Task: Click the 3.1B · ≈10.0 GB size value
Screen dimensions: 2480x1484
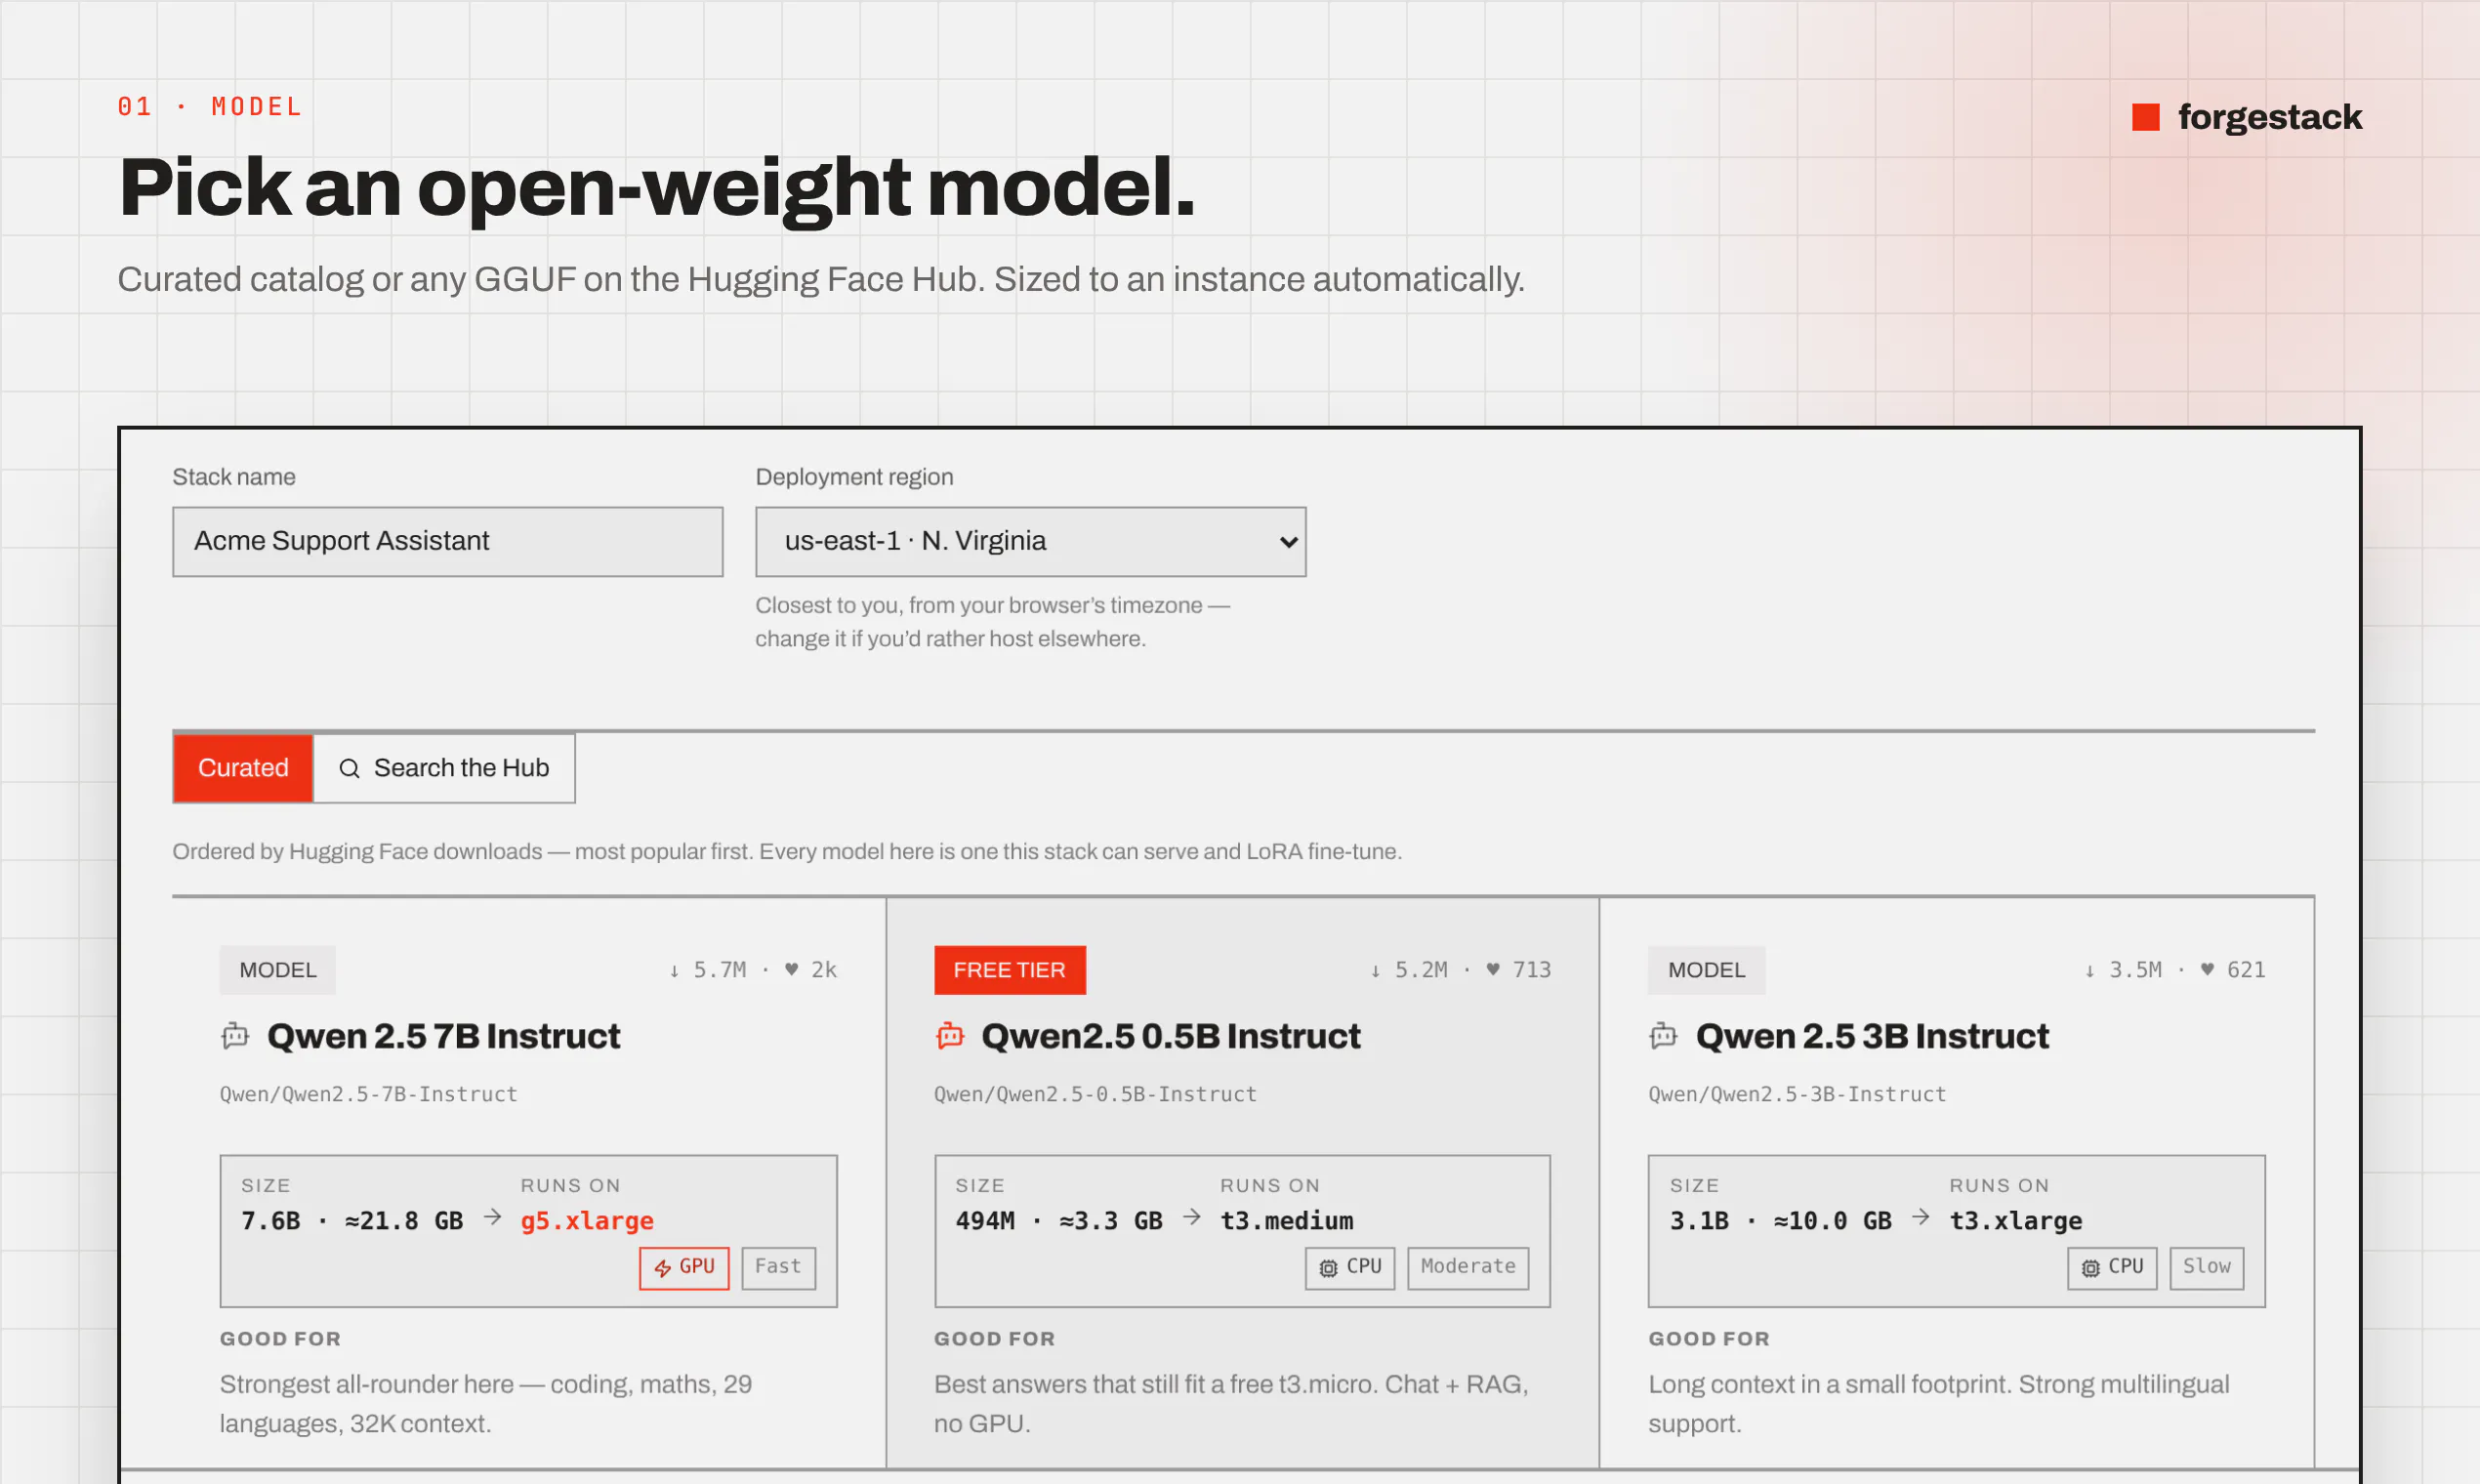Action: point(1780,1221)
